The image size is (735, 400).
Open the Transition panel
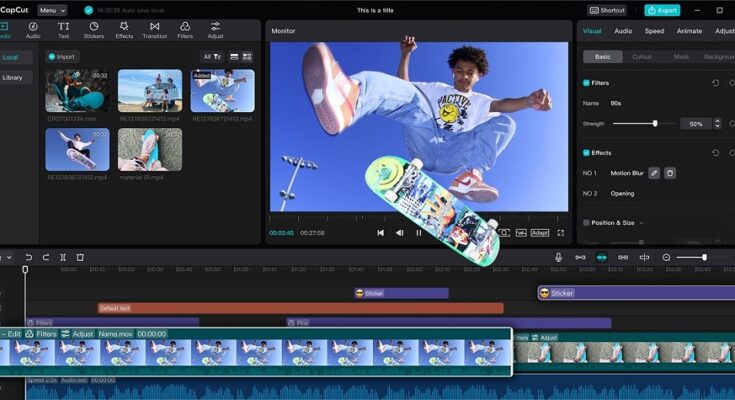(x=155, y=30)
